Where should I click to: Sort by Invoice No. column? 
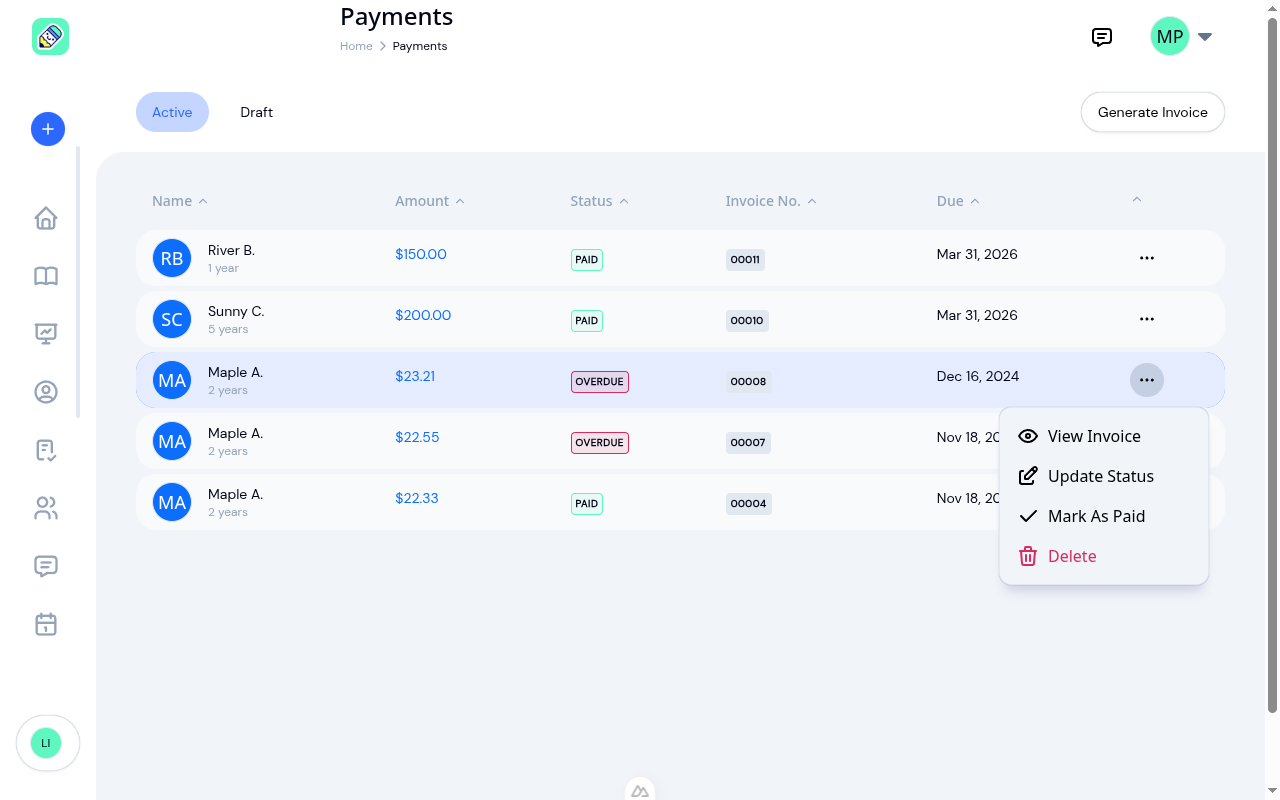(x=771, y=201)
